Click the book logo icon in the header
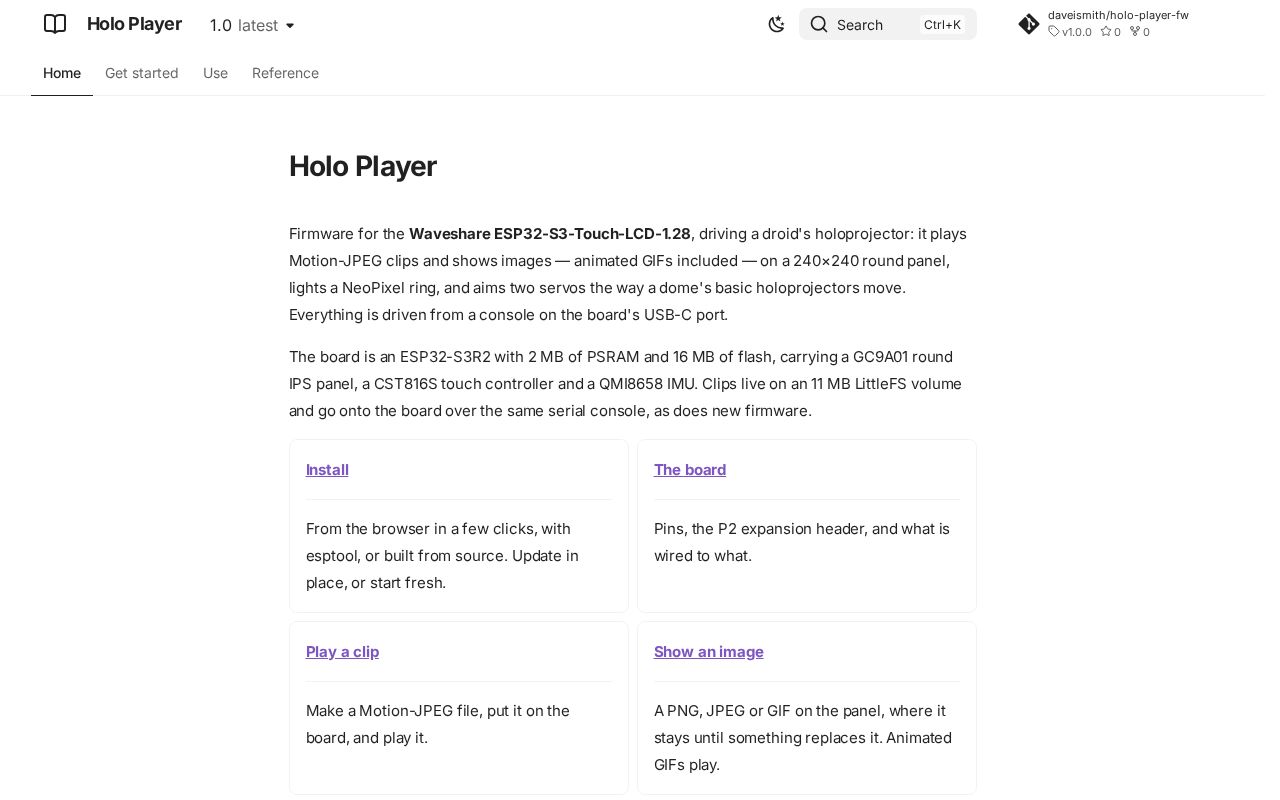1280x800 pixels. (55, 24)
